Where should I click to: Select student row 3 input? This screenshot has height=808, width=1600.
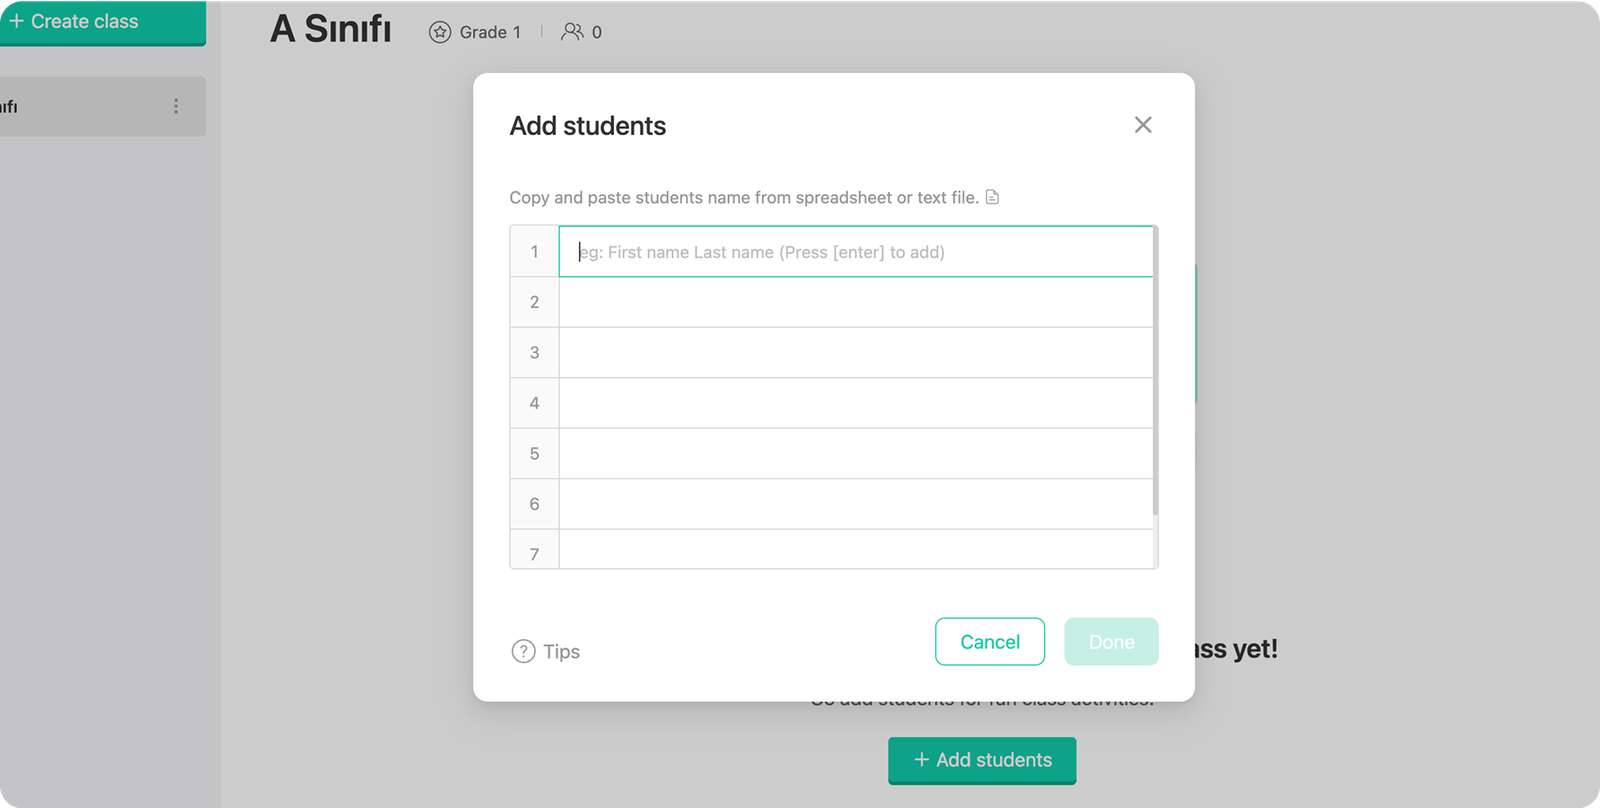point(855,353)
